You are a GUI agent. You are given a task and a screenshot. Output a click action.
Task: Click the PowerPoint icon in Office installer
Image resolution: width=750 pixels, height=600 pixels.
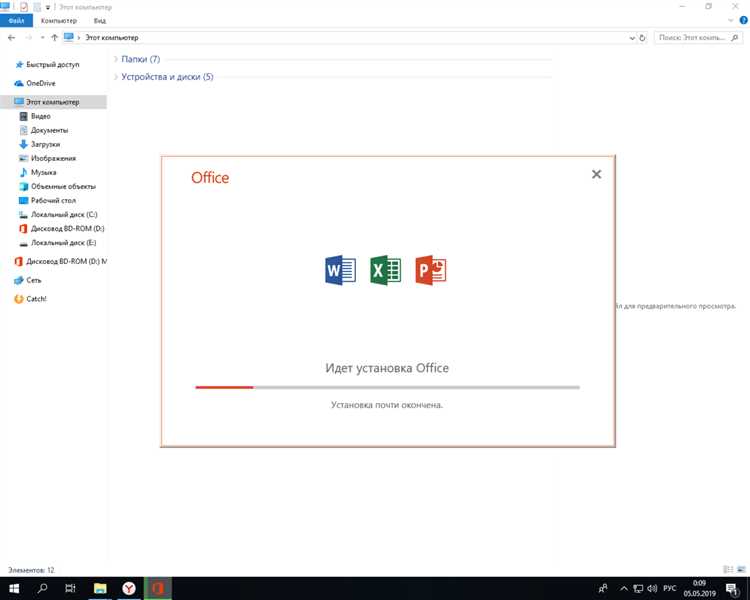click(x=430, y=270)
